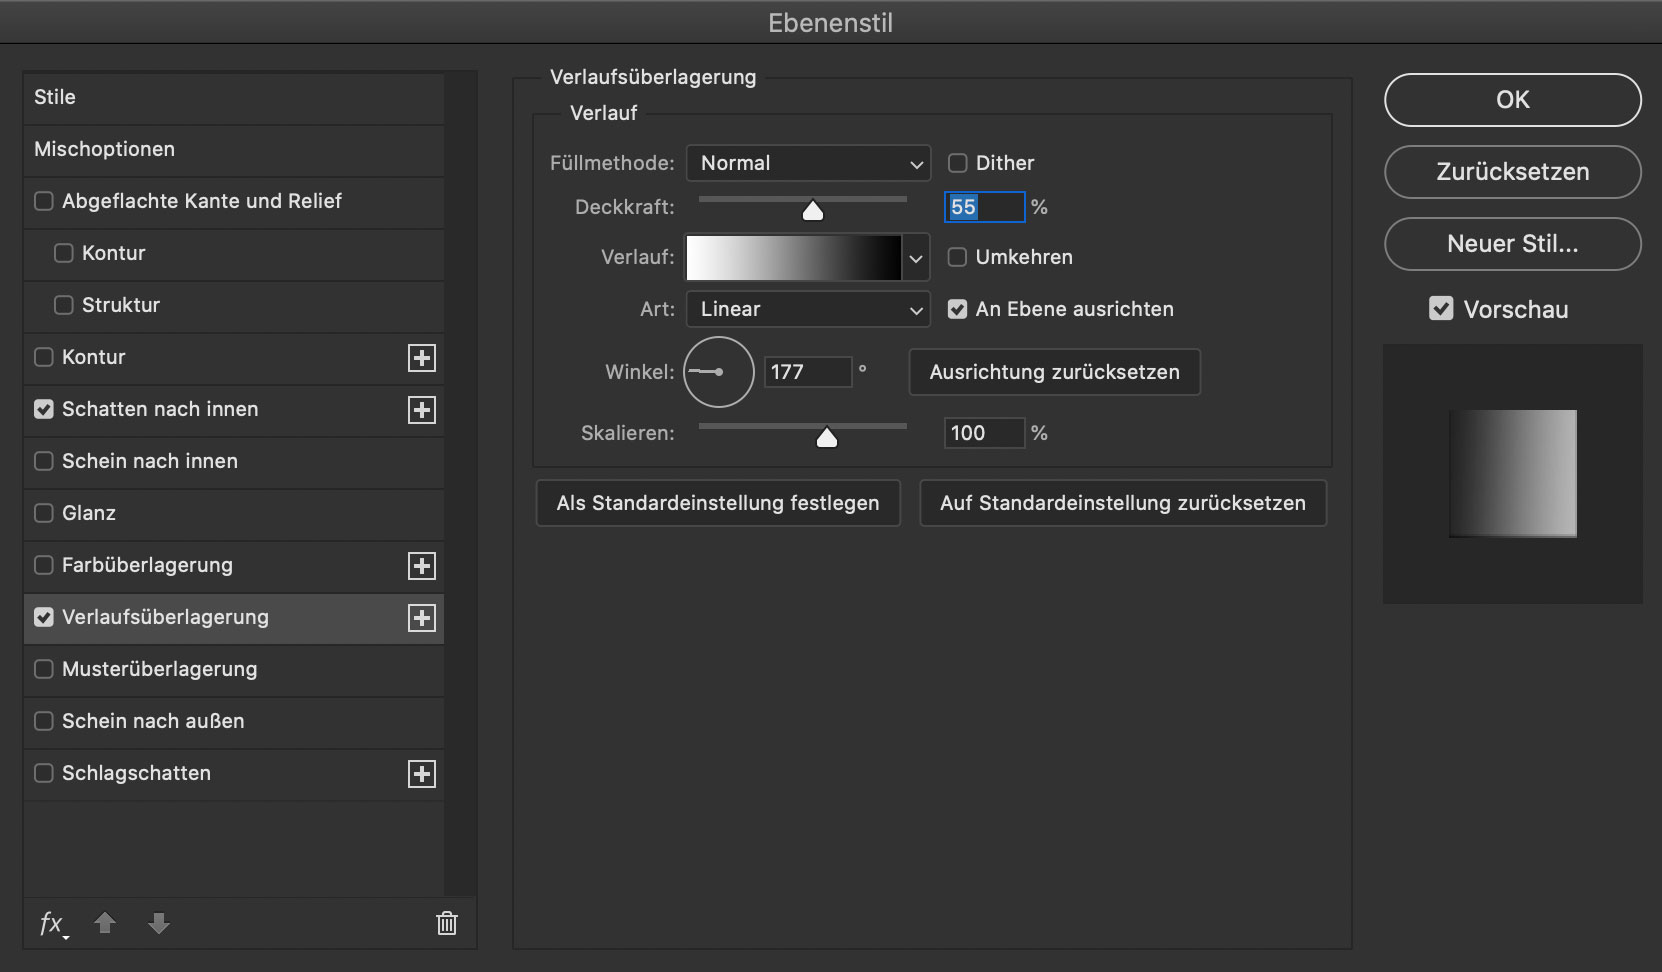Select the Musterüberlagerung settings row
The image size is (1662, 972).
click(234, 670)
